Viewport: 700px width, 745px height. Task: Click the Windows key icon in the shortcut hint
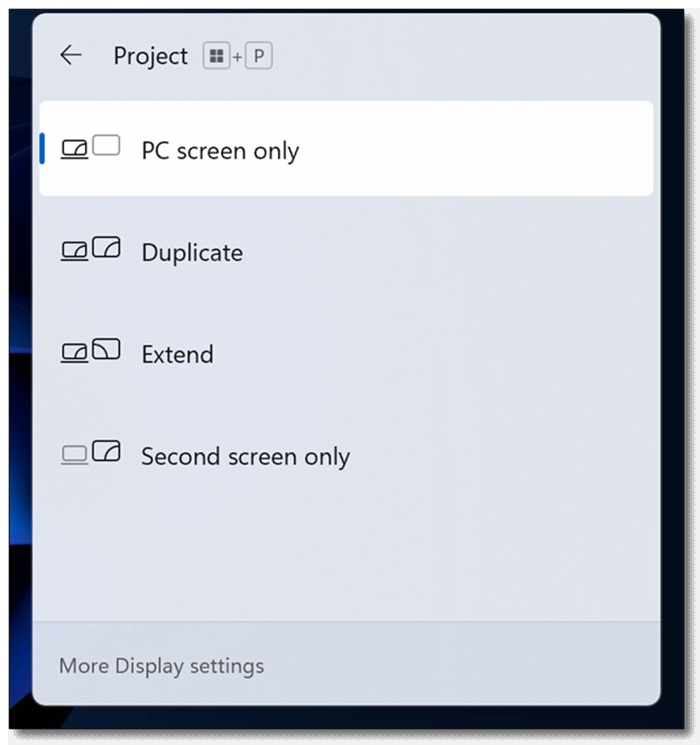[x=216, y=57]
